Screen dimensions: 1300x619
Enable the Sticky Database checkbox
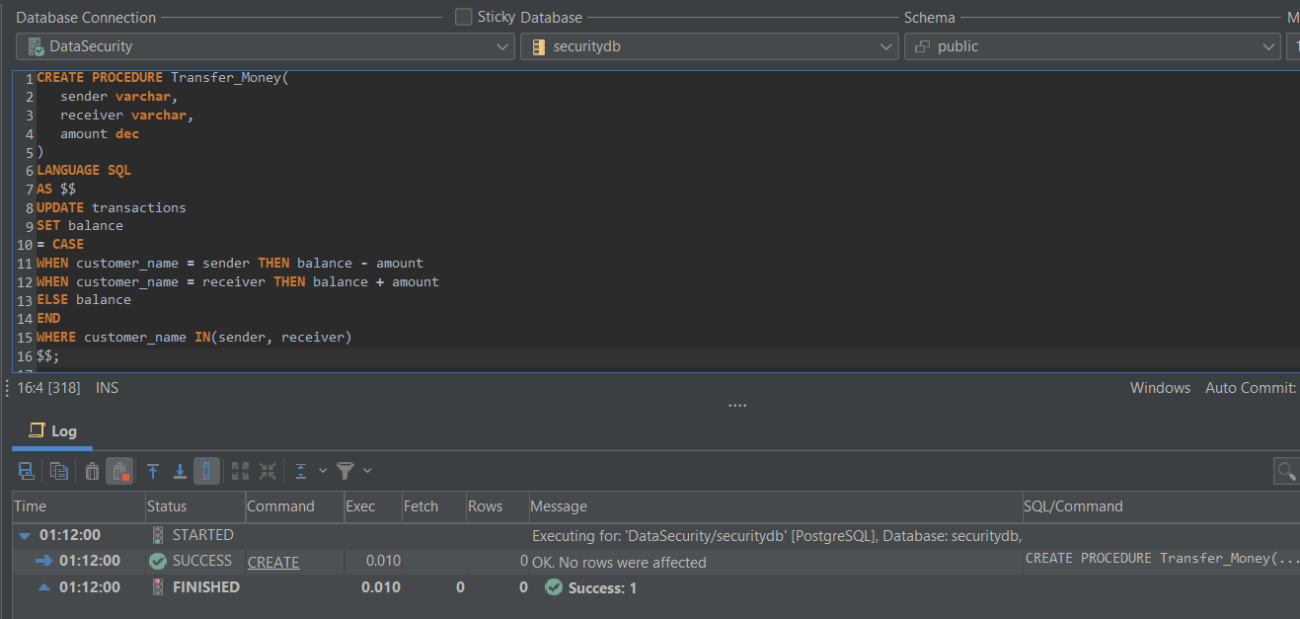[x=463, y=17]
